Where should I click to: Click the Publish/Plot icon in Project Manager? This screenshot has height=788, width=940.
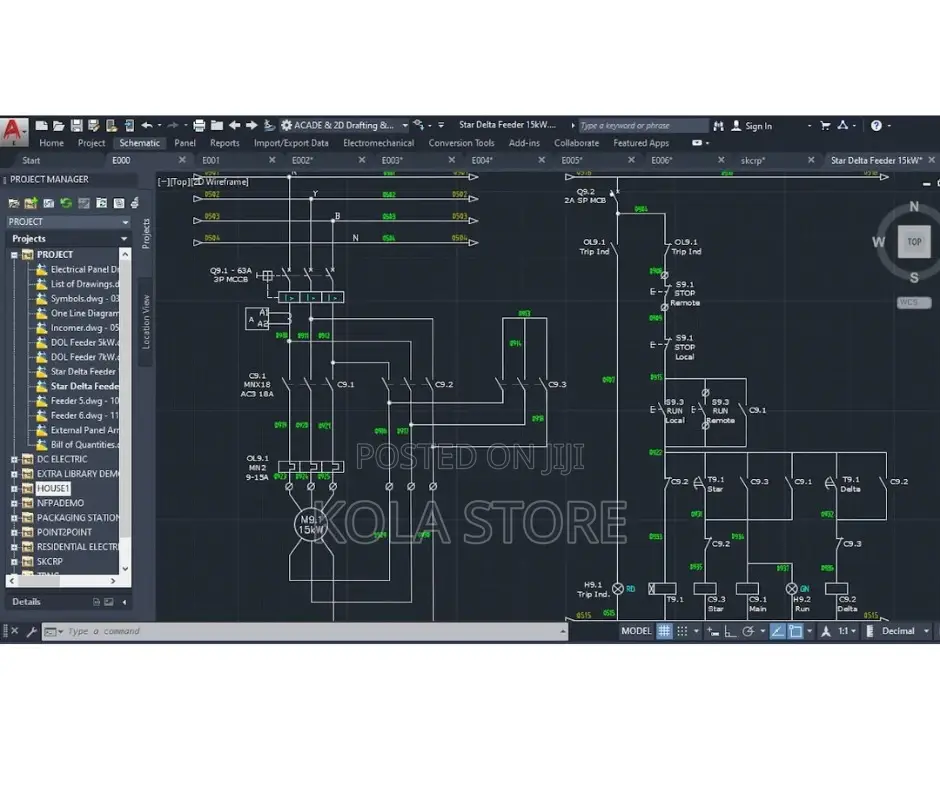coord(135,203)
